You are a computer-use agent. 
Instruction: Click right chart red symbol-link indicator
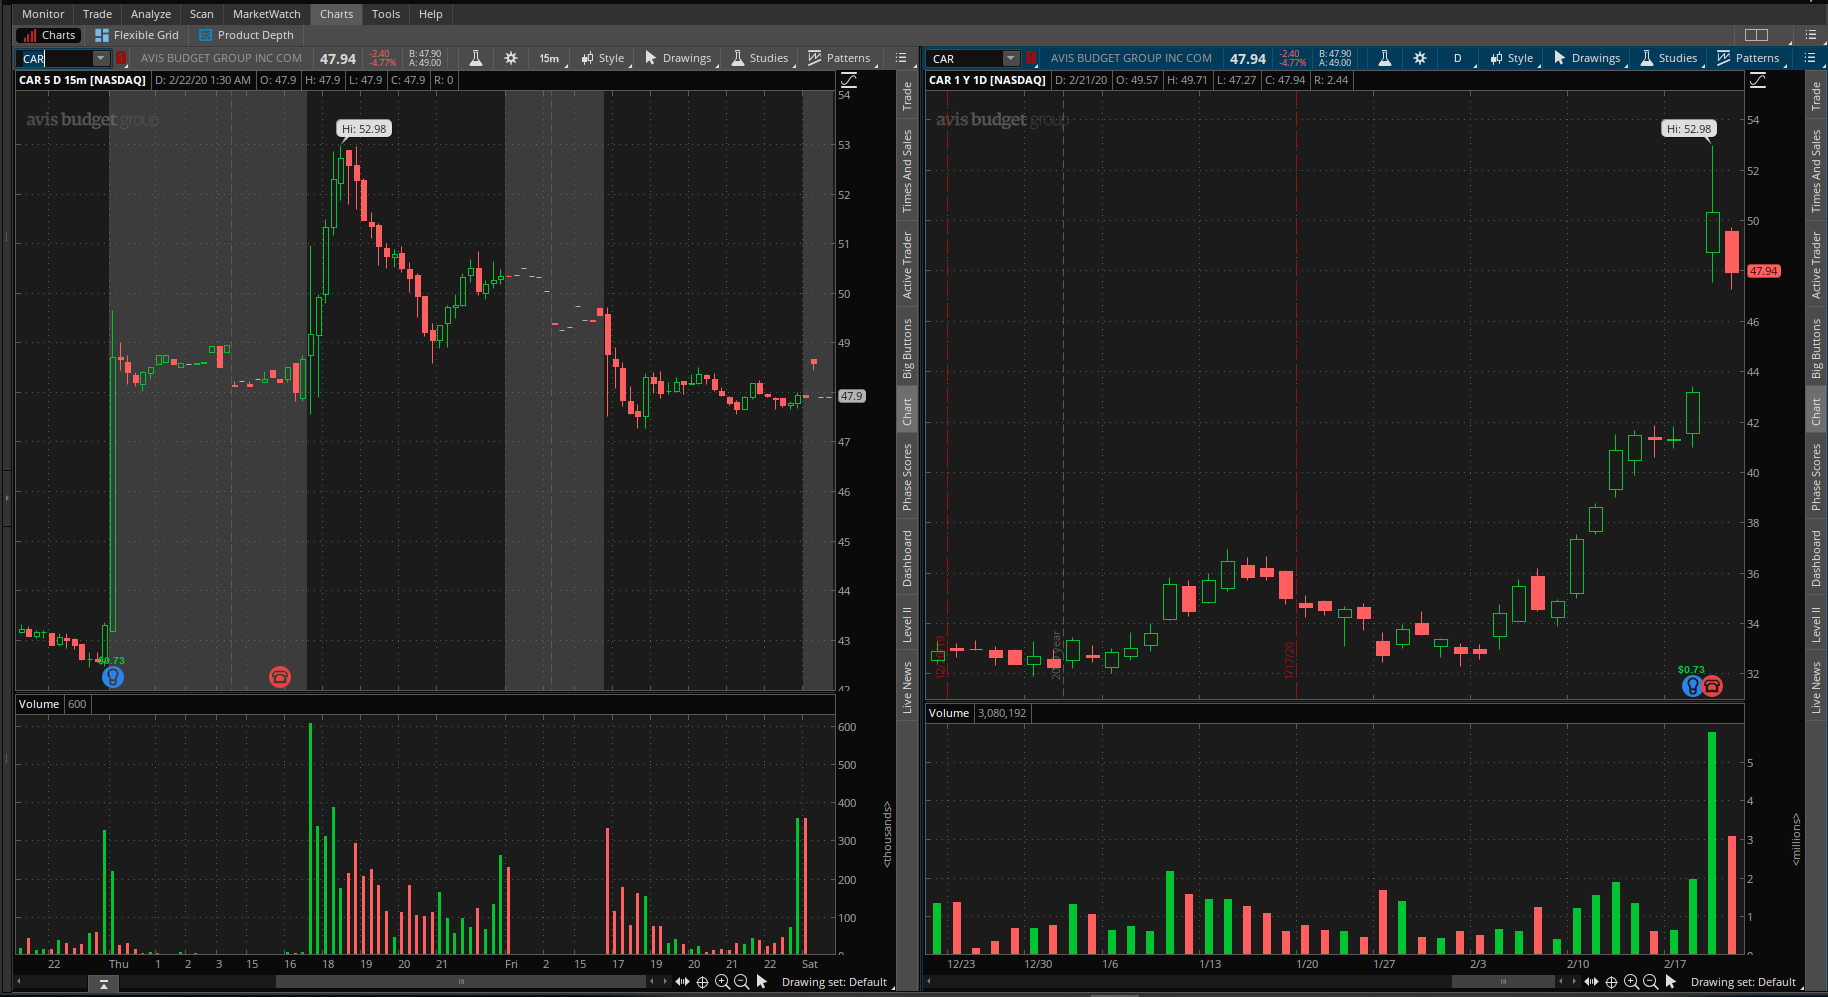click(x=1030, y=58)
